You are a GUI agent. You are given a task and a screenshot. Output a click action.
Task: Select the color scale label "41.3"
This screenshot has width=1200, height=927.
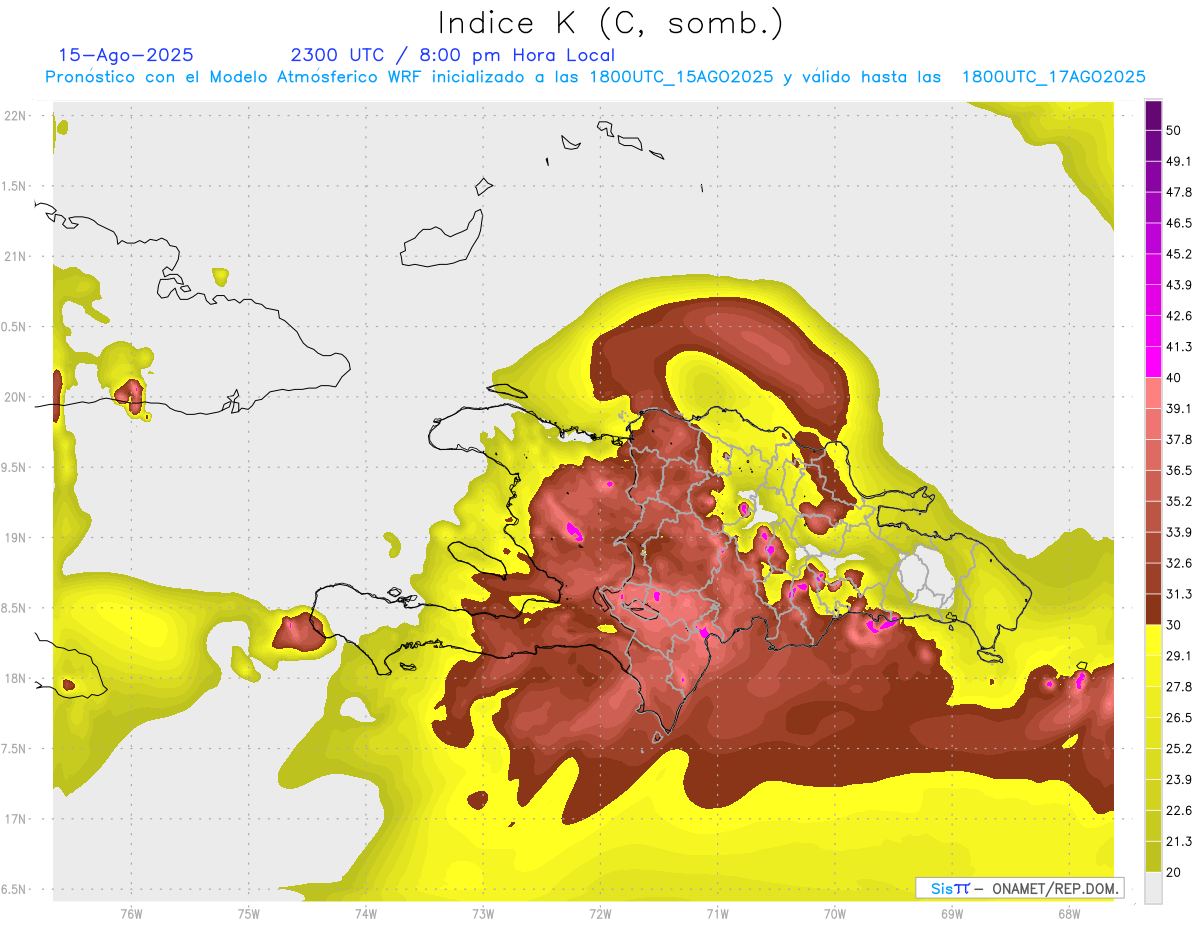point(1179,347)
